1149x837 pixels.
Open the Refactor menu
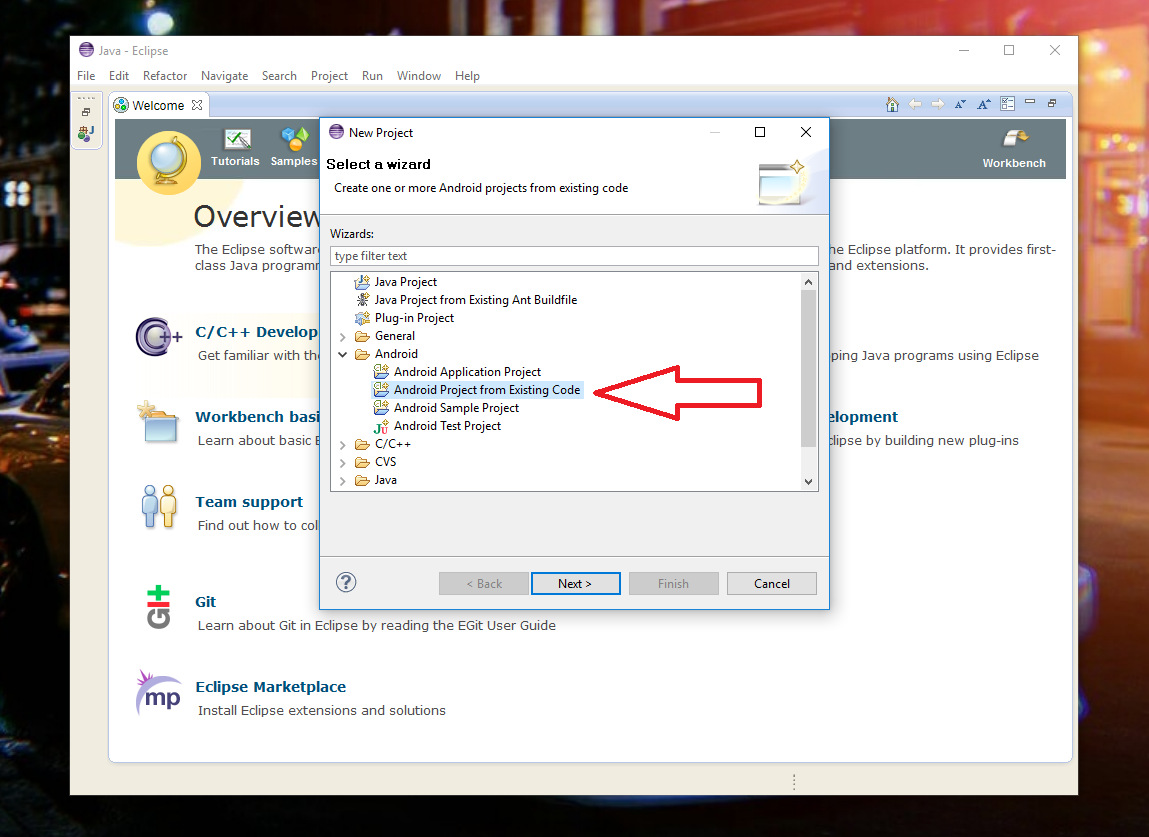pos(165,76)
